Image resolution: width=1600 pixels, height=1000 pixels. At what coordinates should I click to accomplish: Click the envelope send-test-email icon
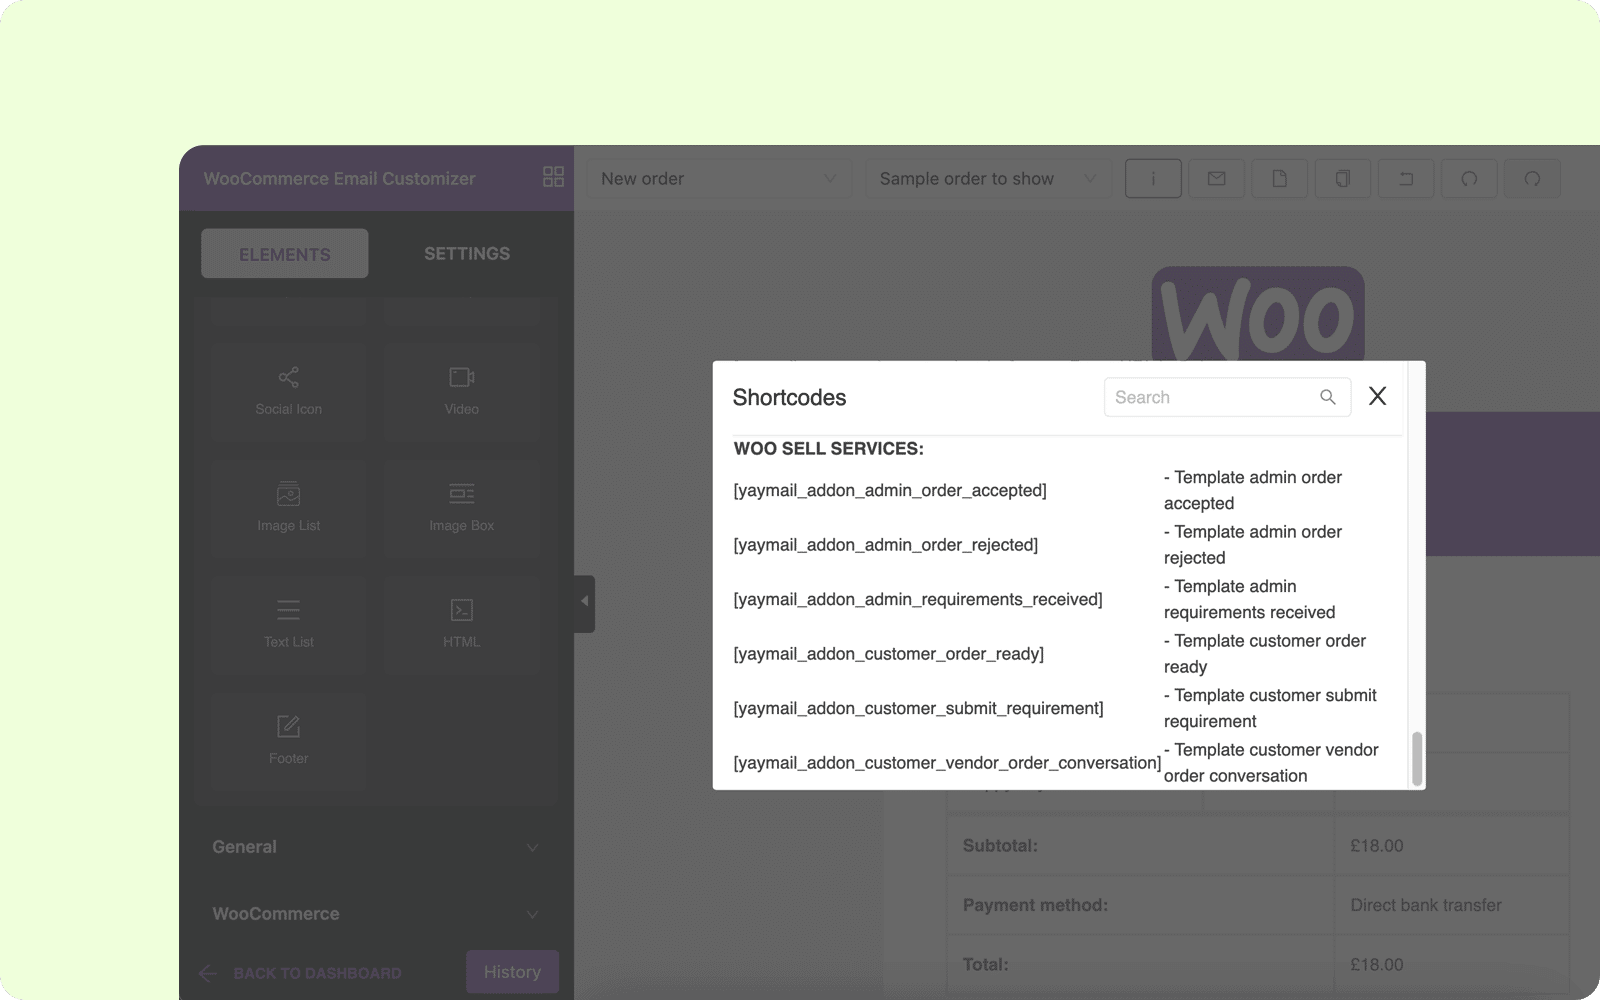pos(1216,179)
